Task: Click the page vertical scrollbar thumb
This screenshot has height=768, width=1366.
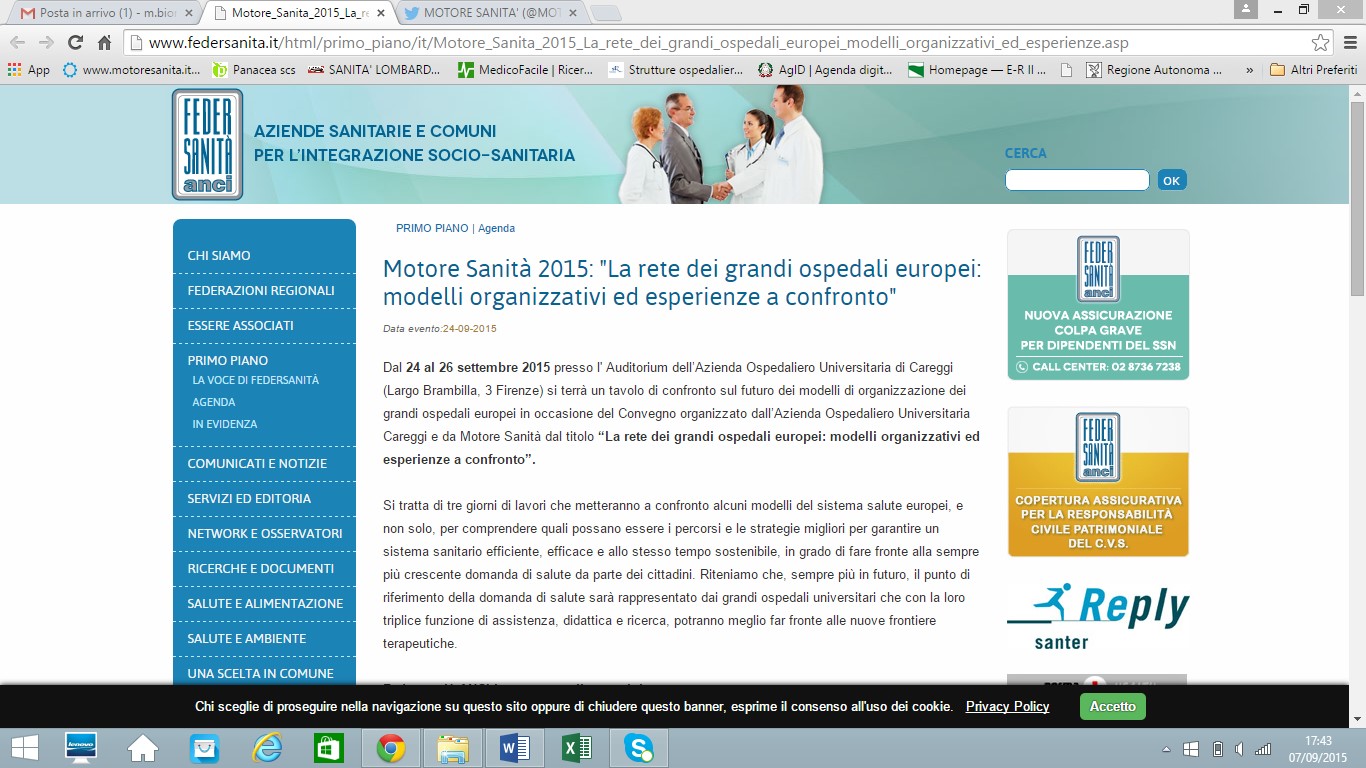Action: pyautogui.click(x=1357, y=198)
